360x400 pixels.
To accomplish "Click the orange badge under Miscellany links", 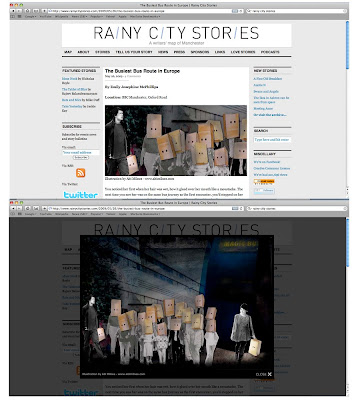I will [x=264, y=182].
